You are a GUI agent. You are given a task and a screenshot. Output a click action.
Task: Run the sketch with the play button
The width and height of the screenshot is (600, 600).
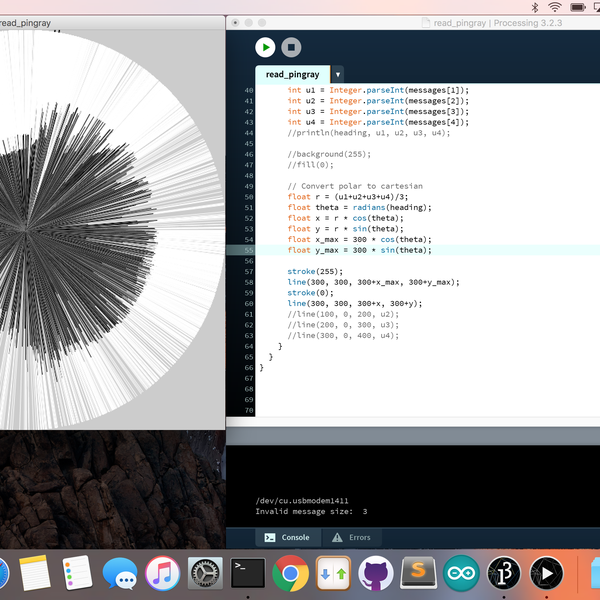[x=265, y=47]
